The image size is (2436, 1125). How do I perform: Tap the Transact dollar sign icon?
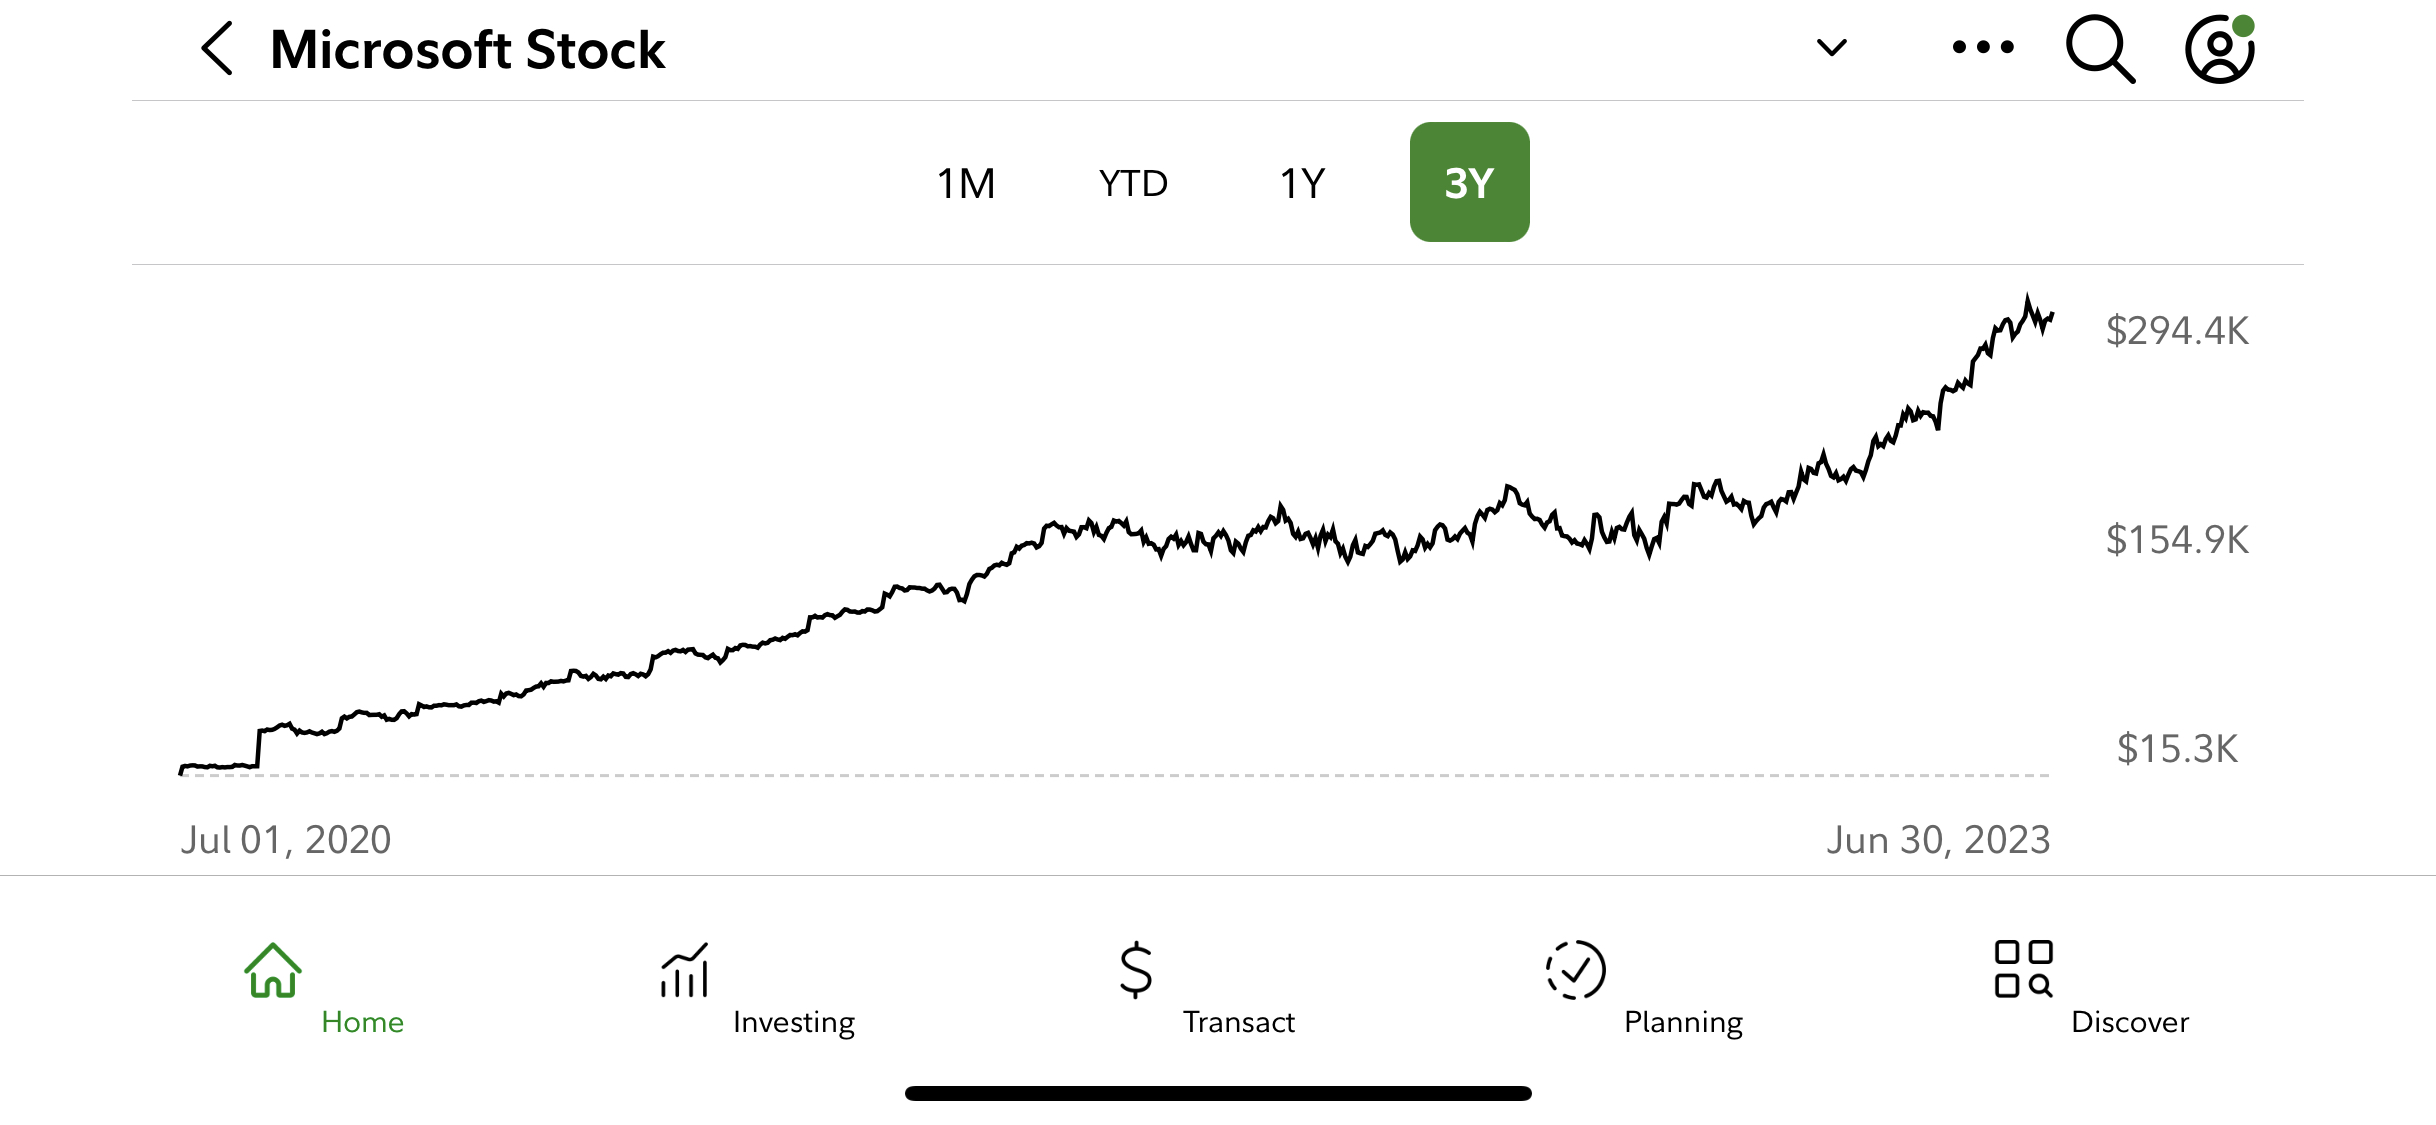[1136, 970]
